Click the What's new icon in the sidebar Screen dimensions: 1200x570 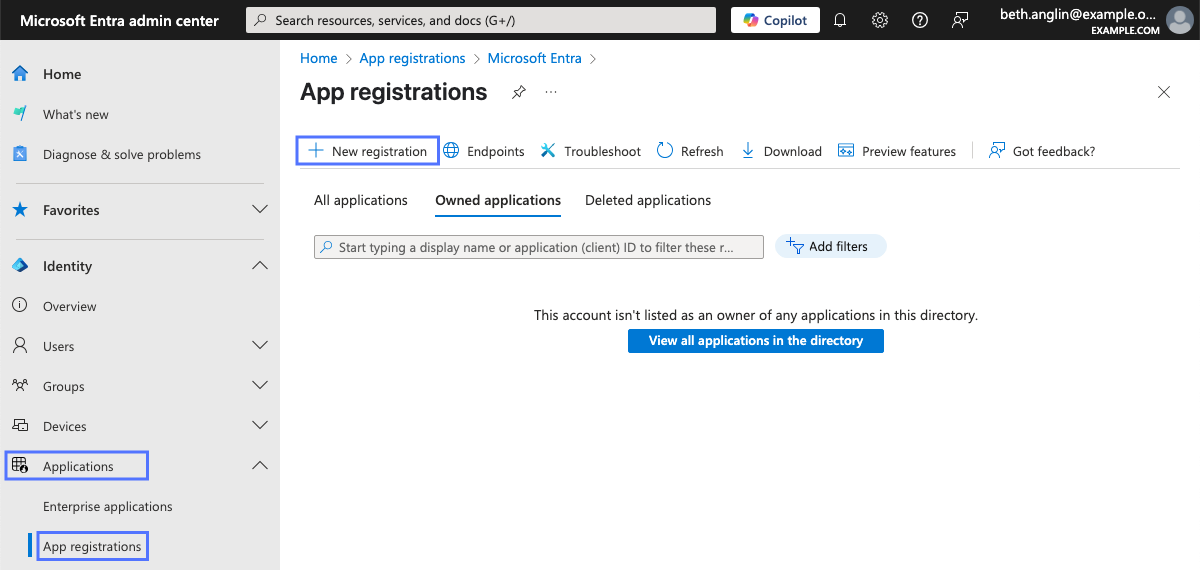(x=19, y=114)
